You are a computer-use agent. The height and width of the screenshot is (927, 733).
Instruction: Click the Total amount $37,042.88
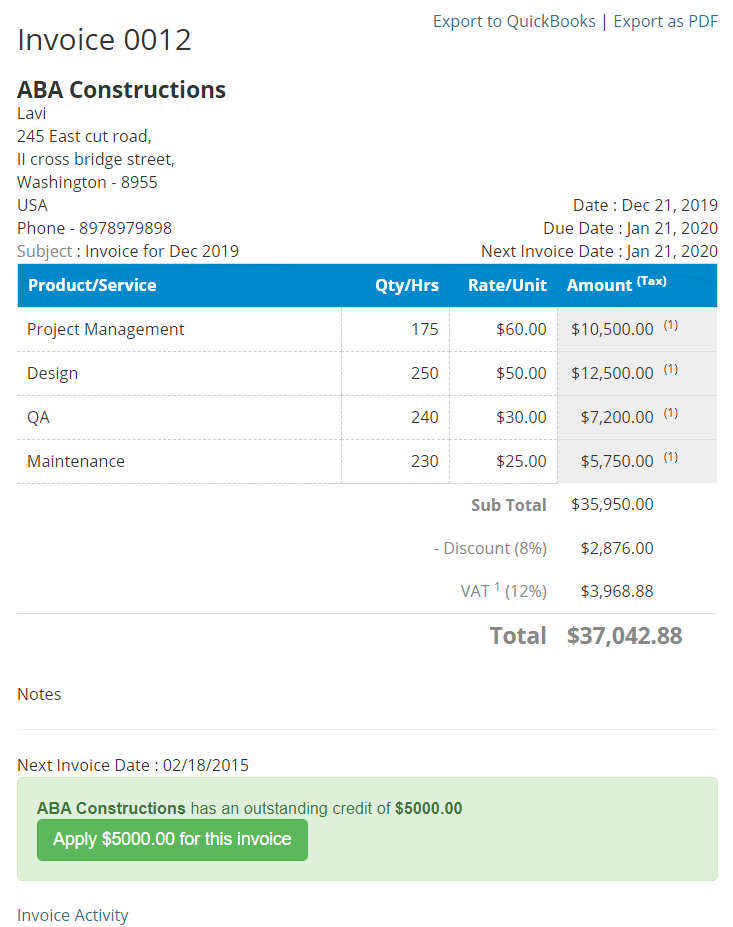click(x=624, y=636)
